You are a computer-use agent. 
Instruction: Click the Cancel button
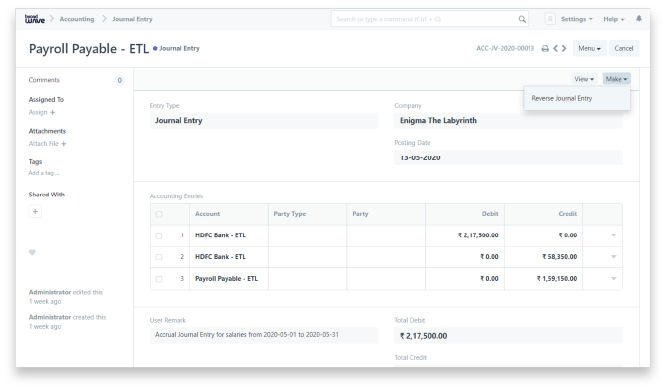(x=624, y=48)
